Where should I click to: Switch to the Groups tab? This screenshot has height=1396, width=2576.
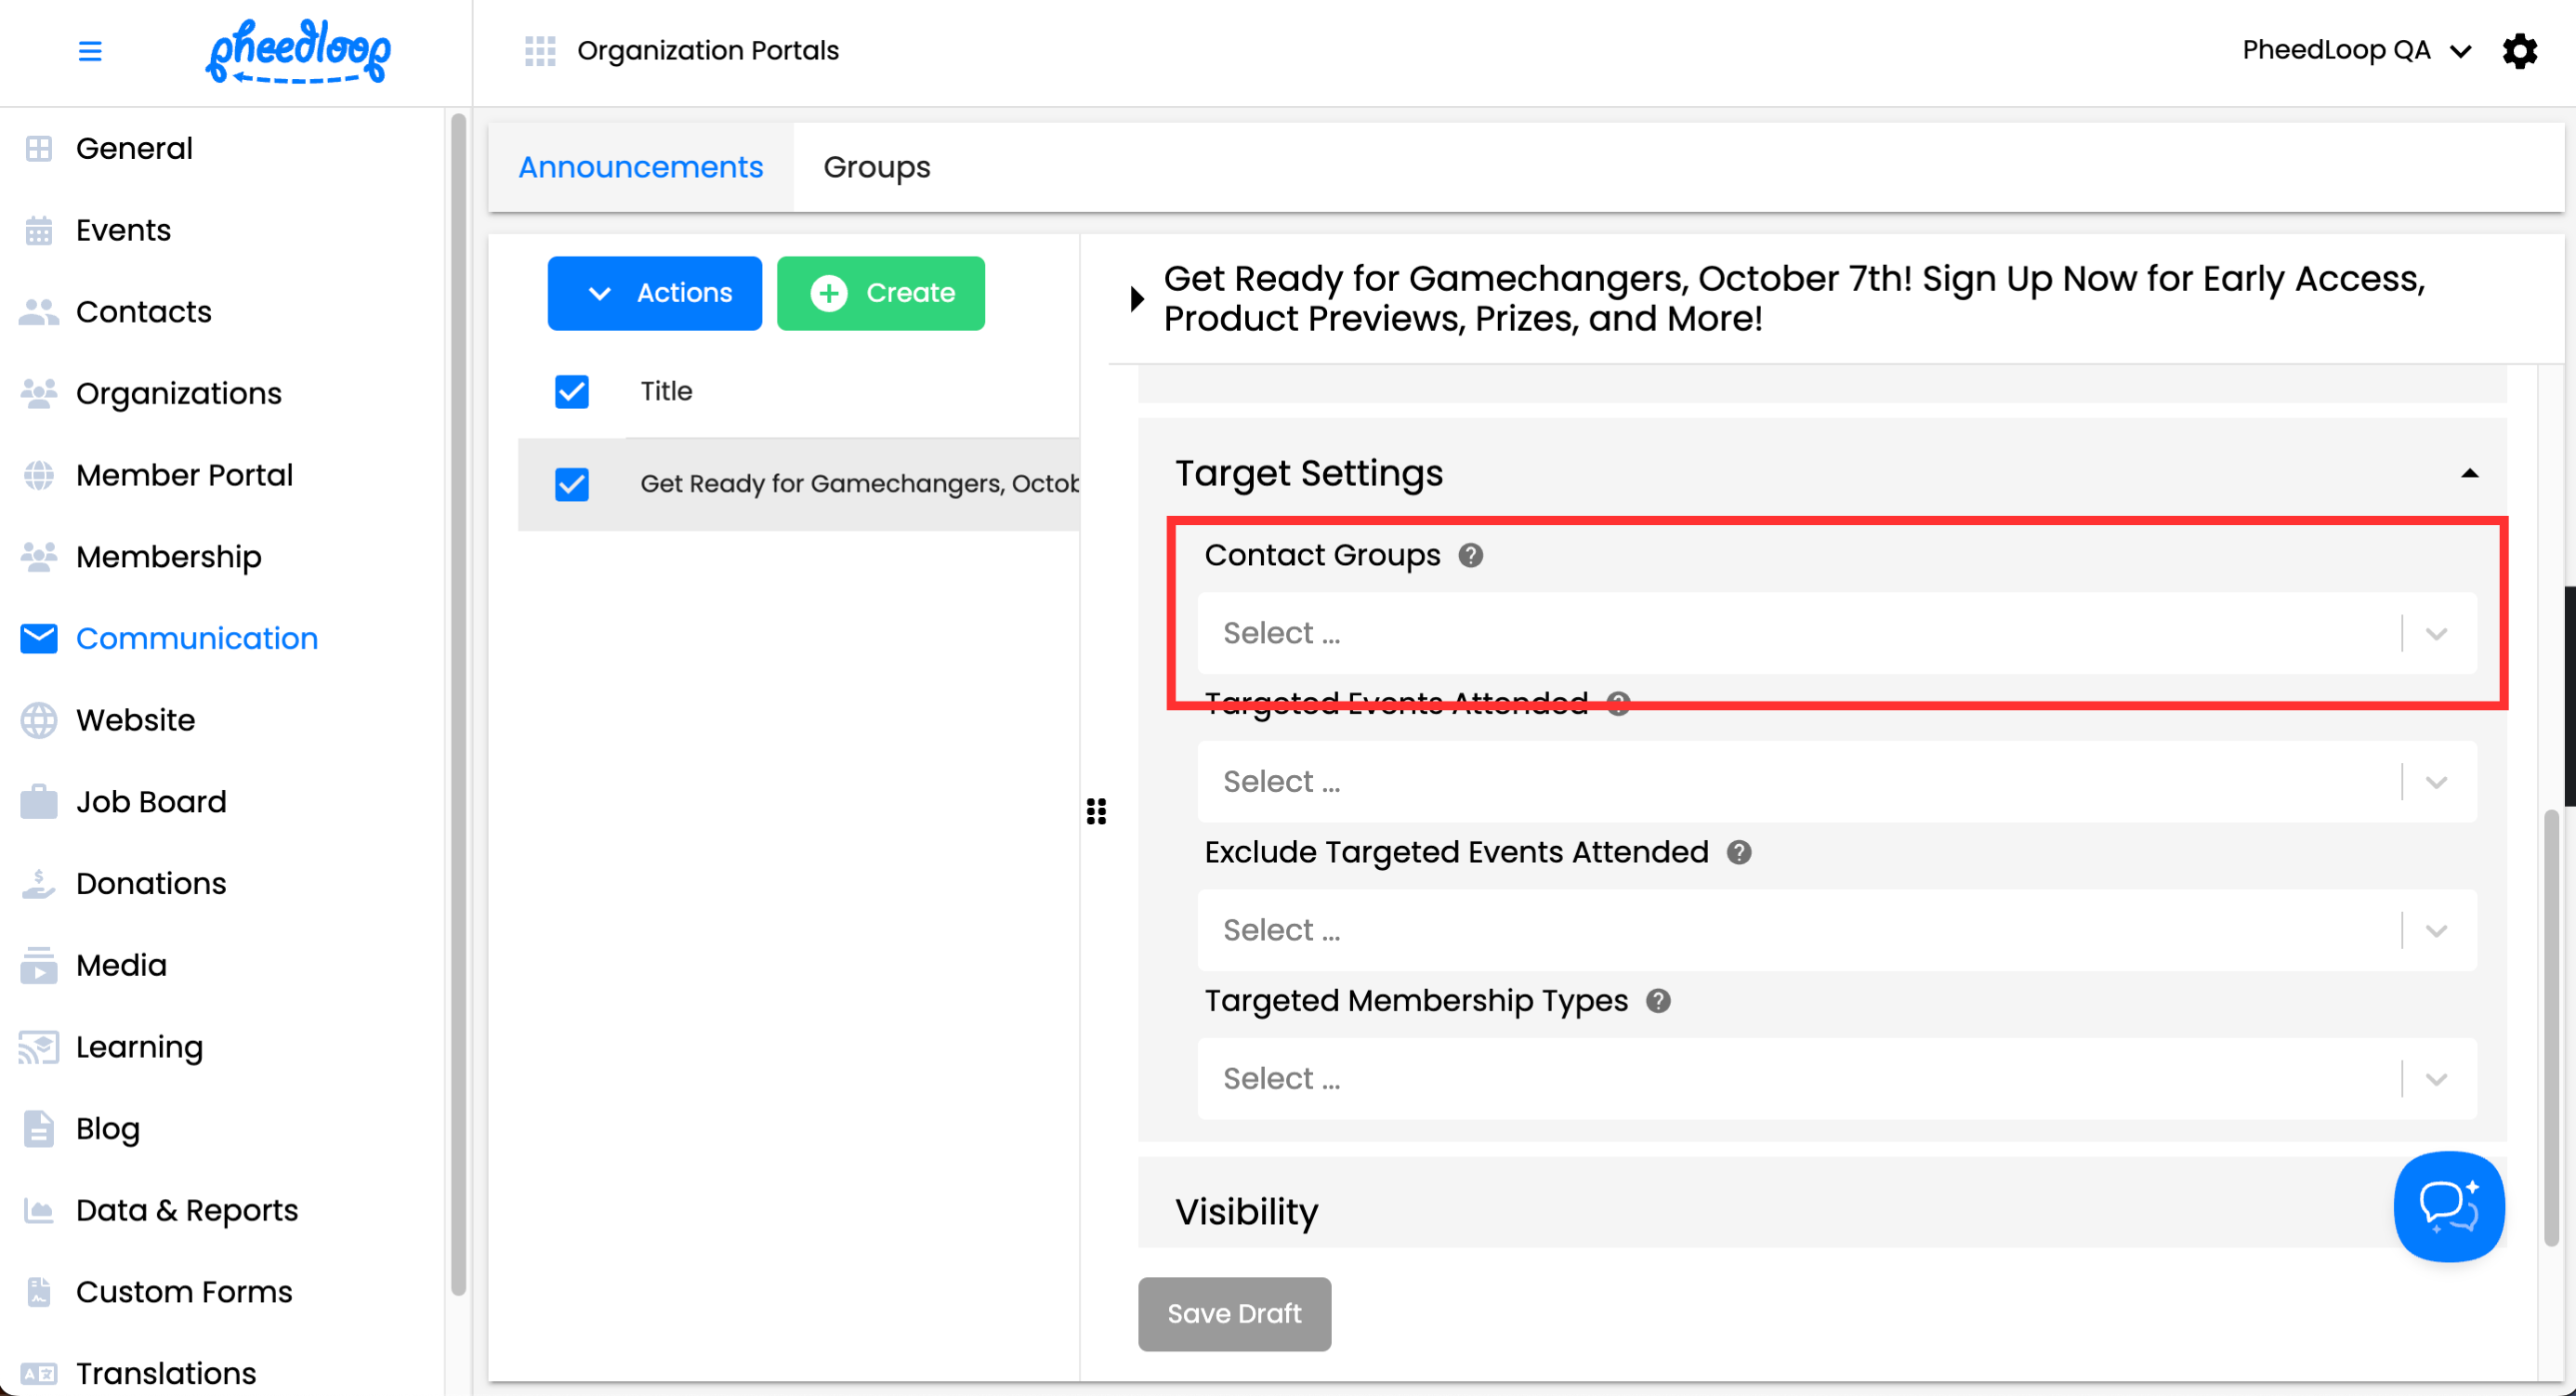(876, 167)
